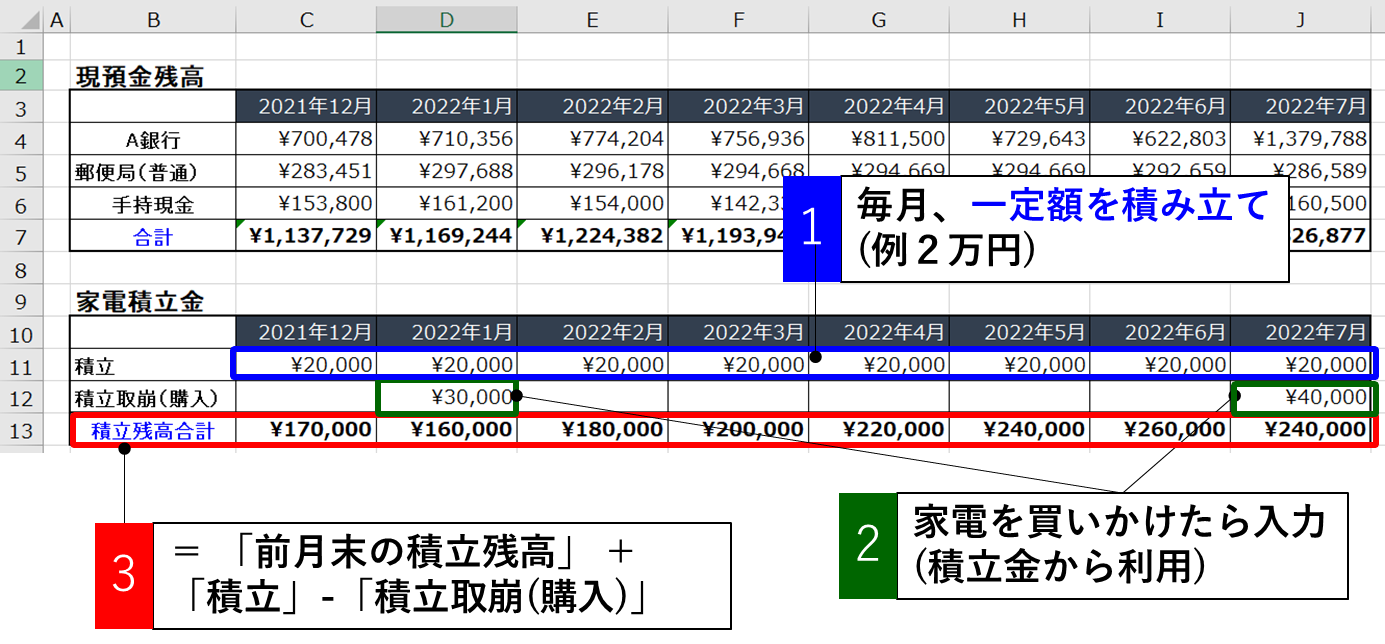Click the Select All corner of the sheet
1385x644 pixels.
click(21, 19)
